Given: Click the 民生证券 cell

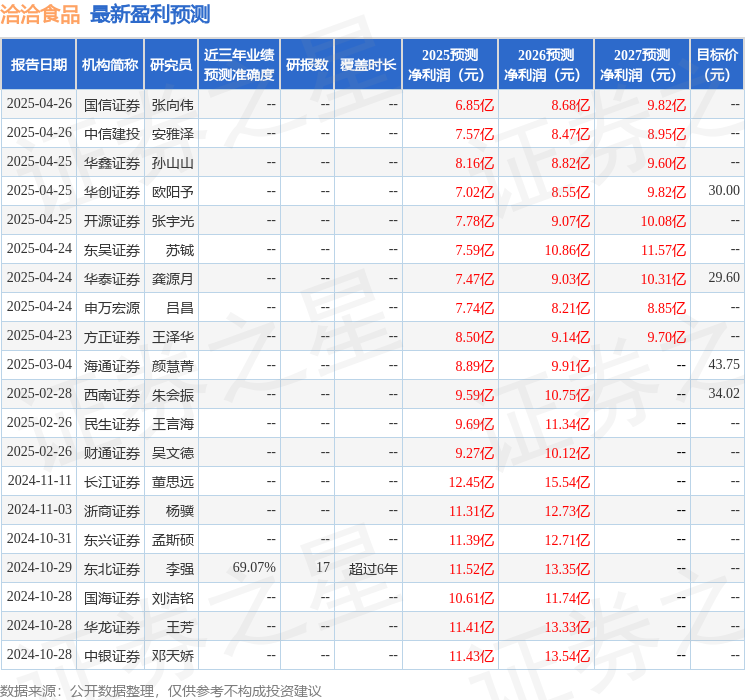Looking at the screenshot, I should point(112,424).
